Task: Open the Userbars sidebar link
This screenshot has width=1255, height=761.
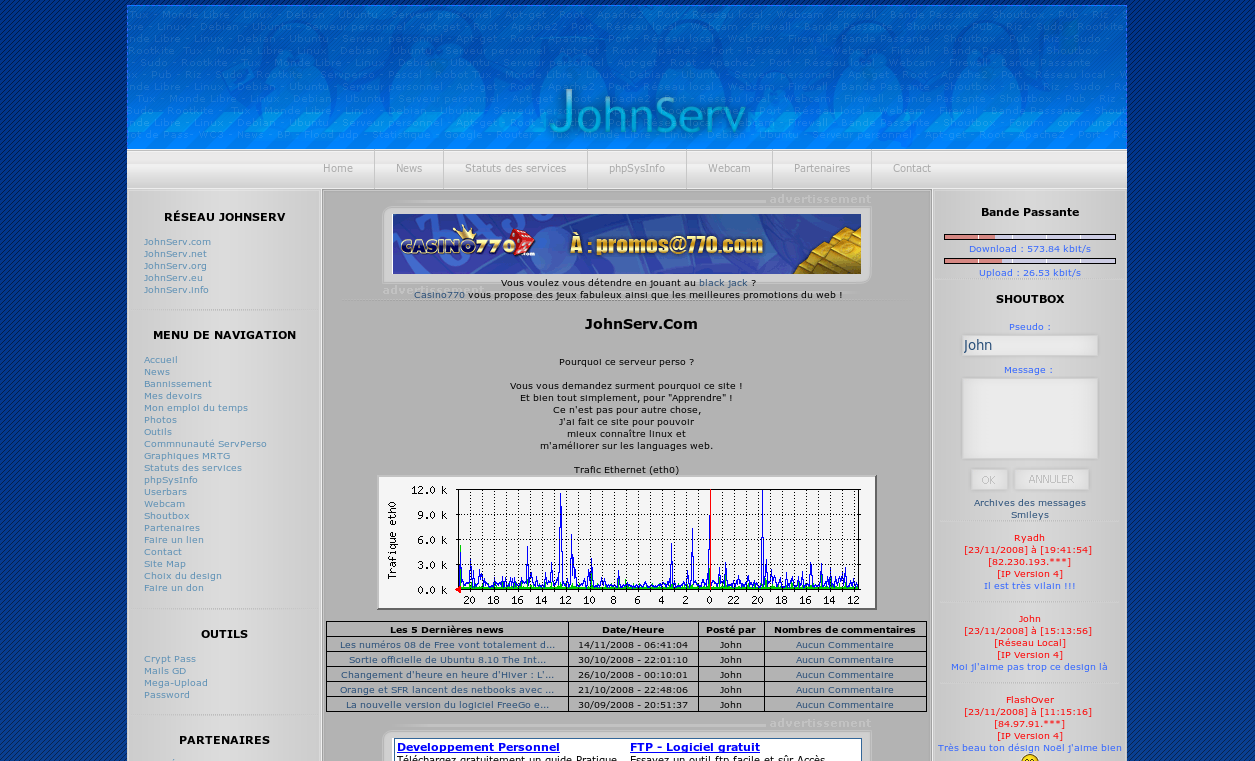Action: tap(165, 492)
